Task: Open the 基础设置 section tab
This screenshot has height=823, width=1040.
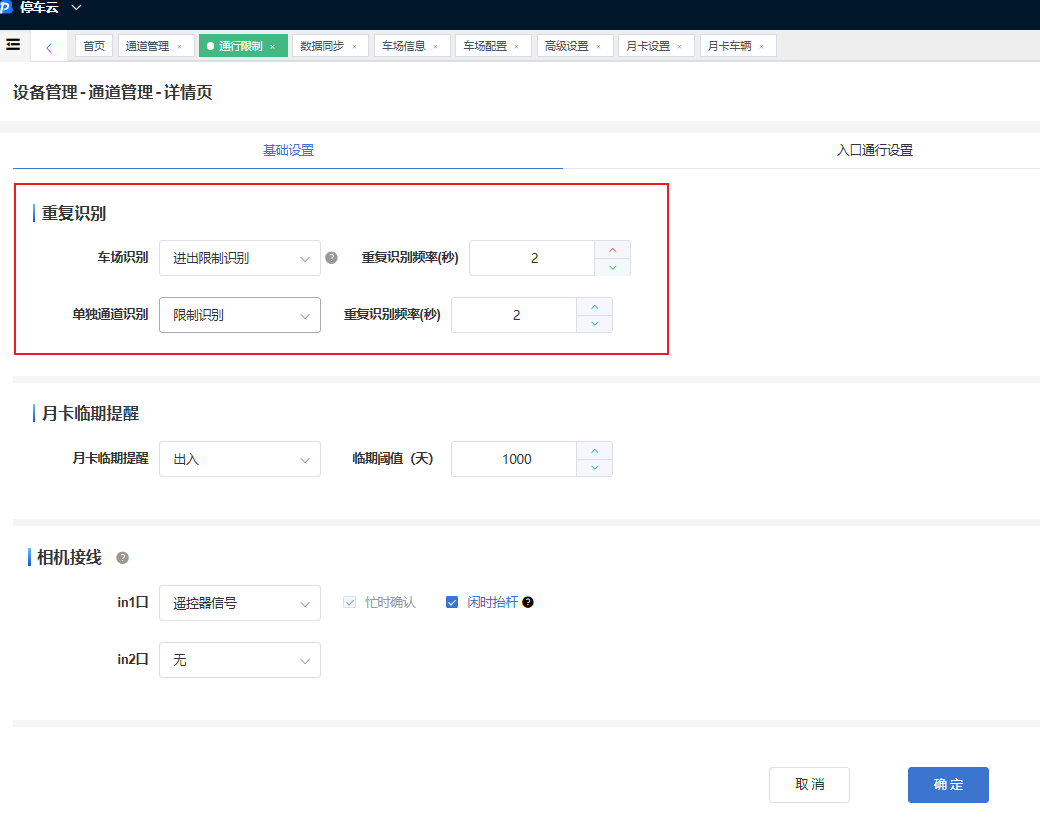Action: click(289, 151)
